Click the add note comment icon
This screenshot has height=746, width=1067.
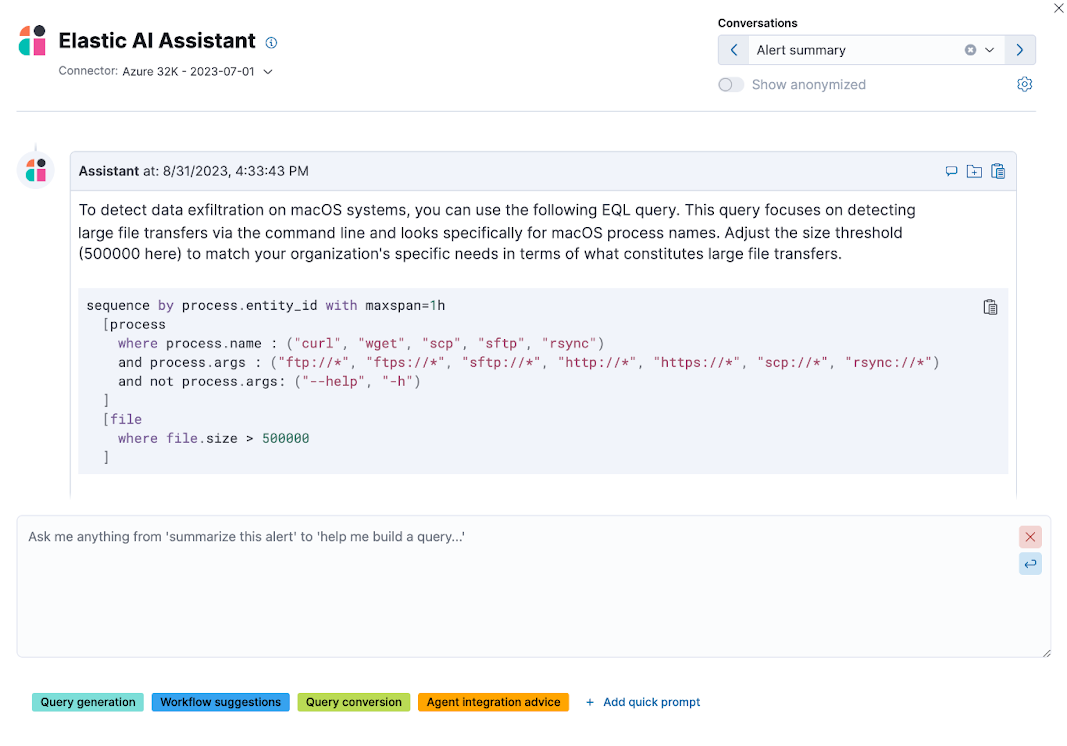951,172
